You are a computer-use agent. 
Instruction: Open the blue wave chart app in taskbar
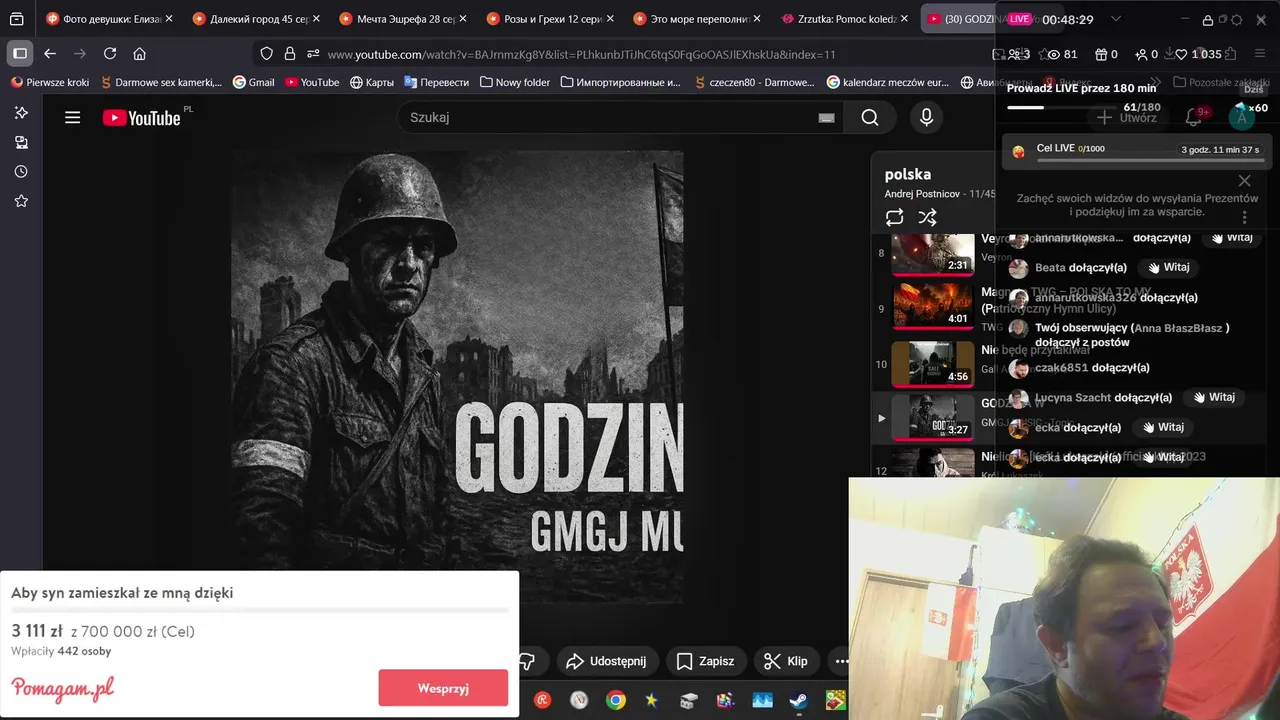(762, 700)
